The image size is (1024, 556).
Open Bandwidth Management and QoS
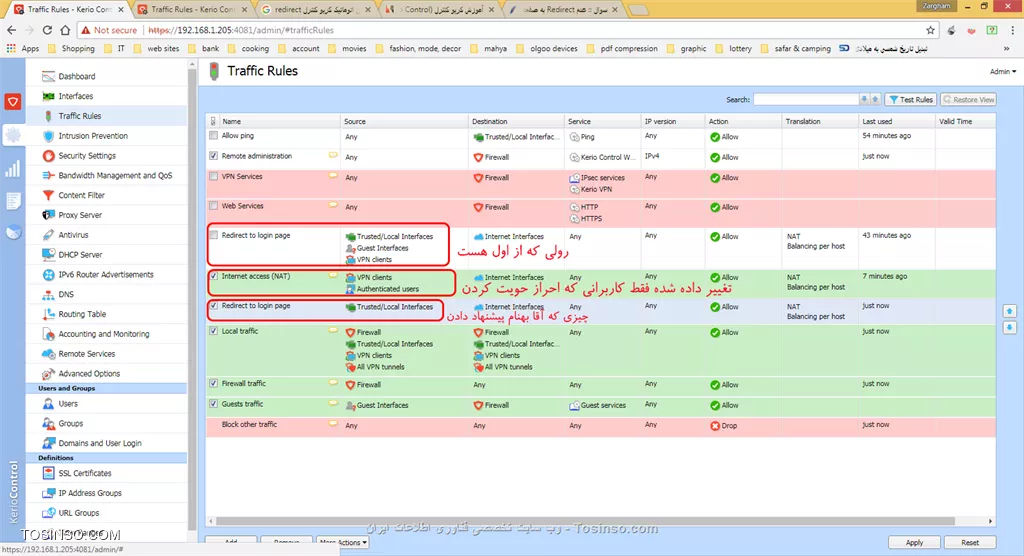coord(115,175)
